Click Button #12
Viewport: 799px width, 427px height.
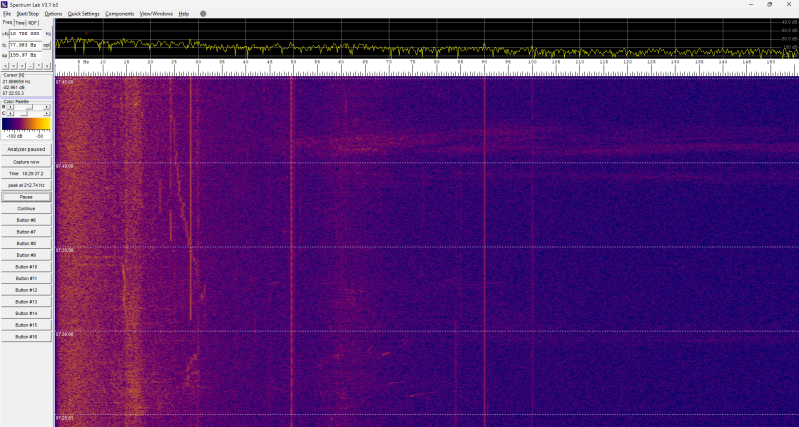click(x=26, y=290)
